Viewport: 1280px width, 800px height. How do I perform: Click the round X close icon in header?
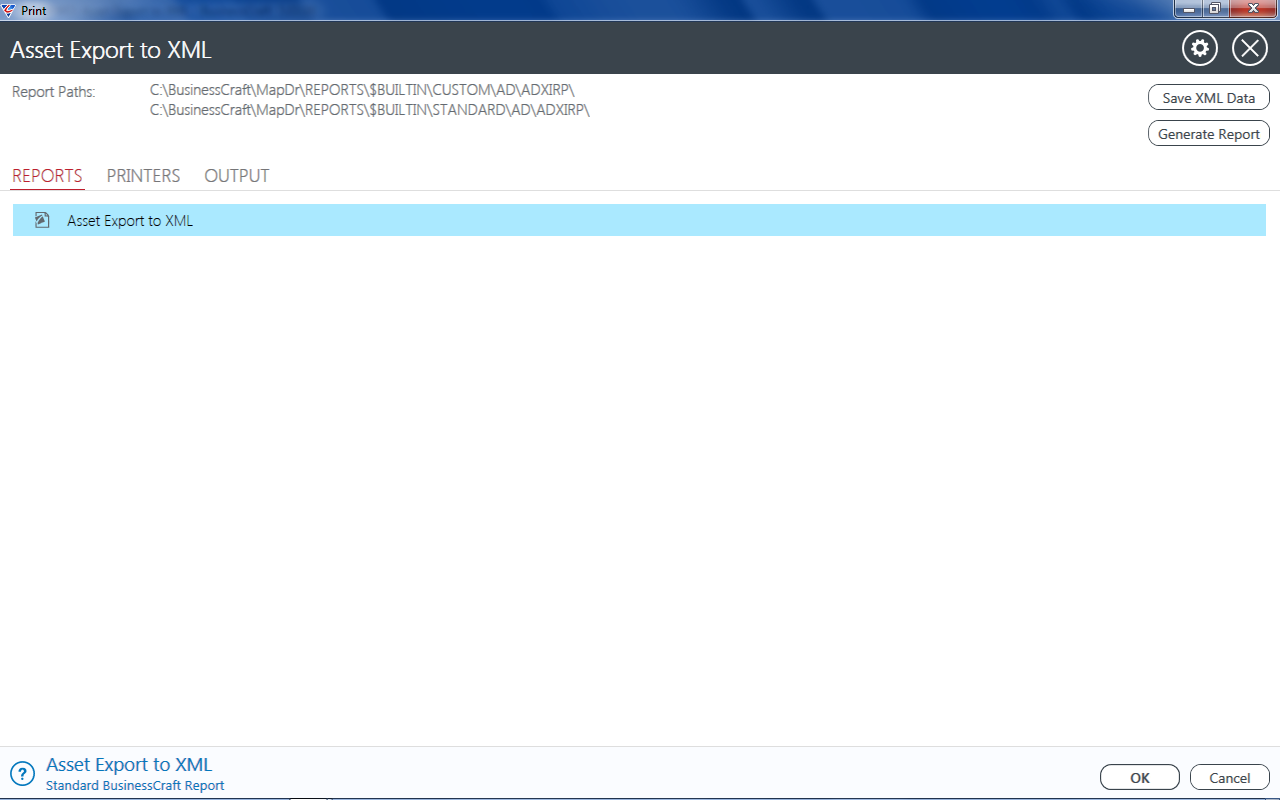pyautogui.click(x=1250, y=48)
